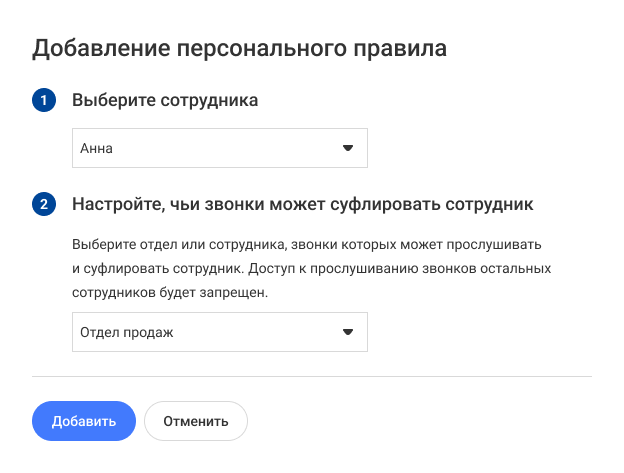Click the arrow icon in the Отдел продаж field

coord(348,332)
